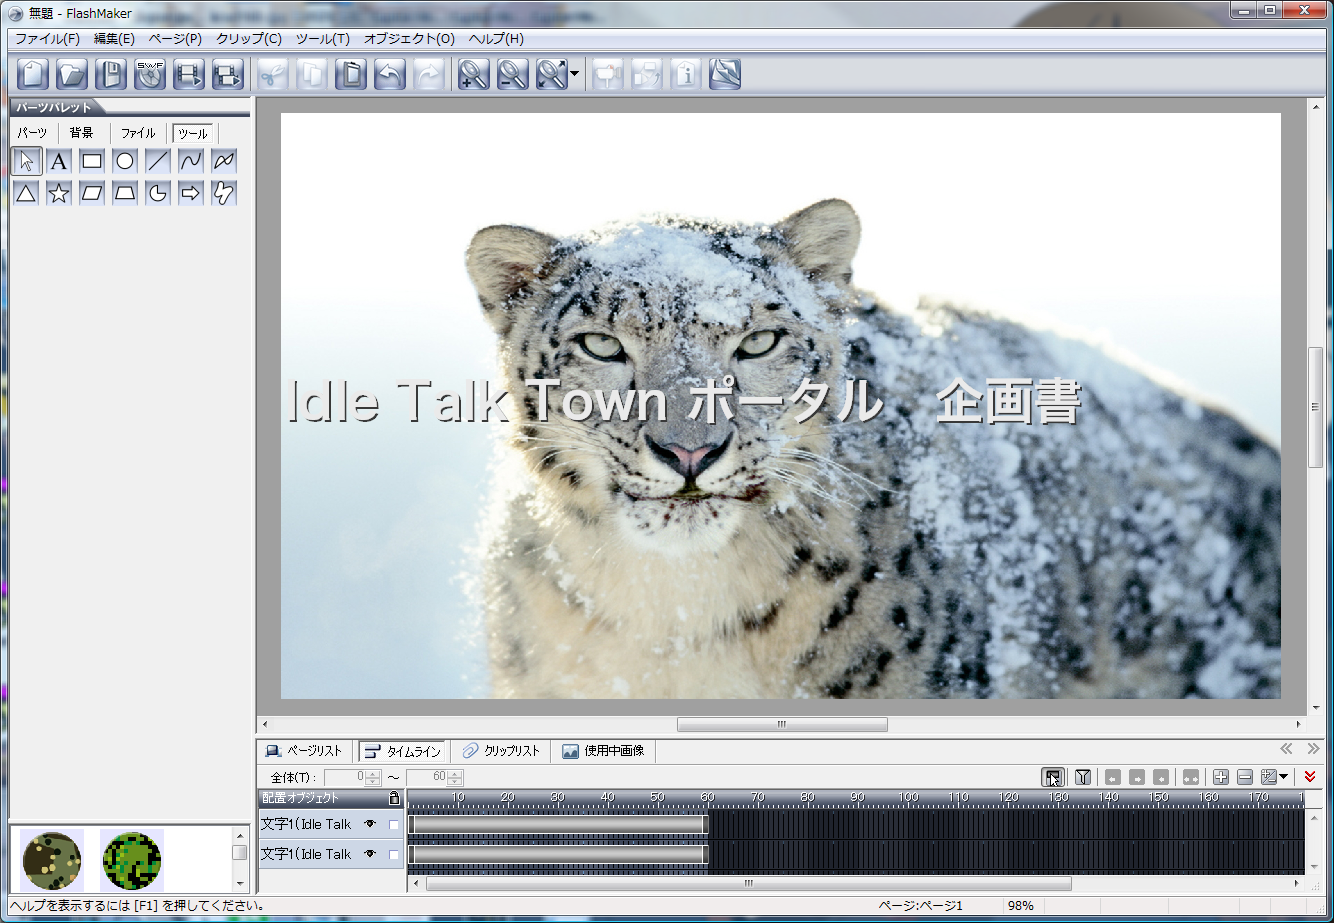The height and width of the screenshot is (923, 1334).
Task: Select the Star shape tool
Action: coord(59,194)
